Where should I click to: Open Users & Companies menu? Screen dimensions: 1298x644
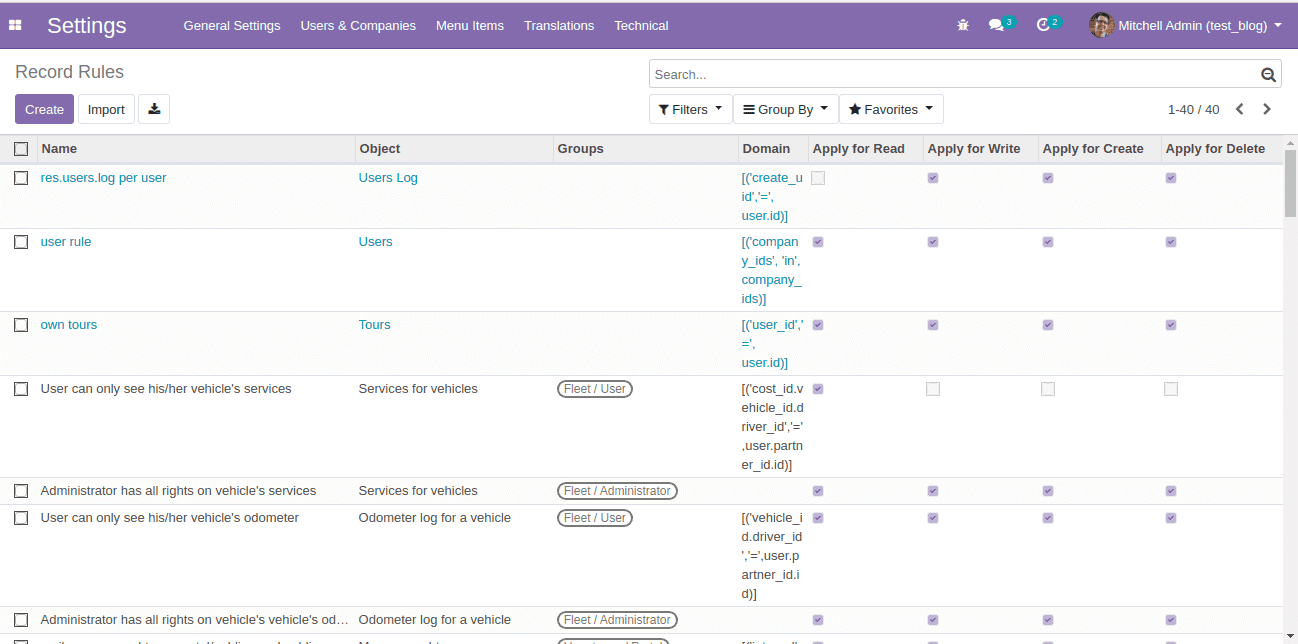point(358,25)
